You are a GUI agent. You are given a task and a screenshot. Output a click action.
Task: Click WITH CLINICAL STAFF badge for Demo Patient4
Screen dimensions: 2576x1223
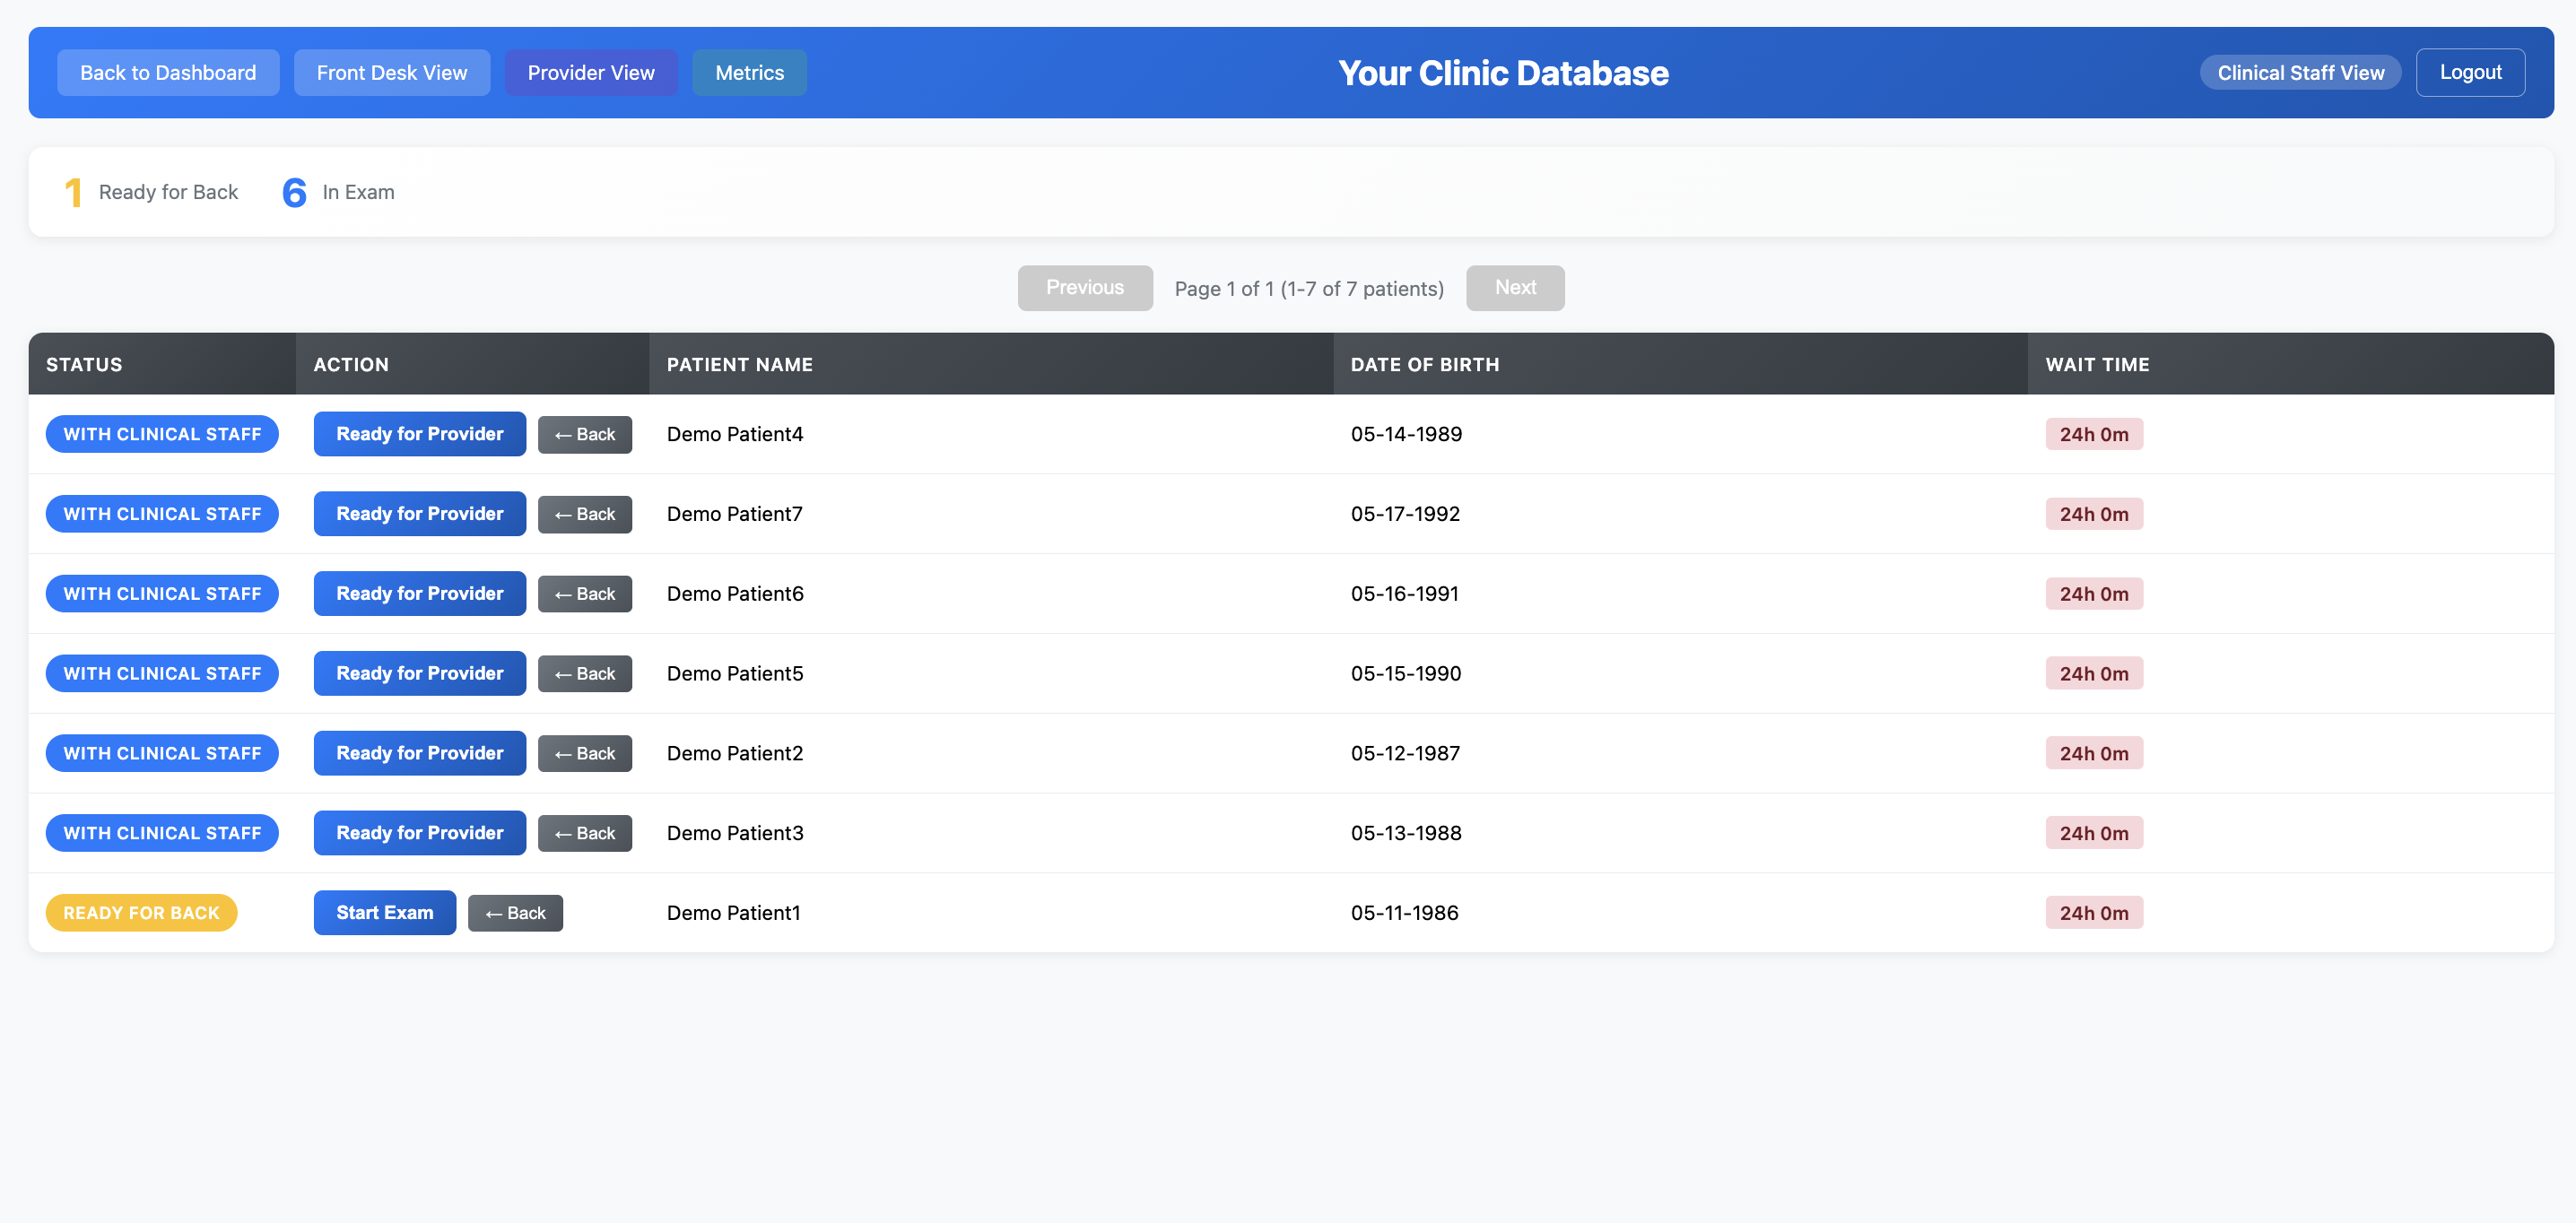click(x=162, y=433)
